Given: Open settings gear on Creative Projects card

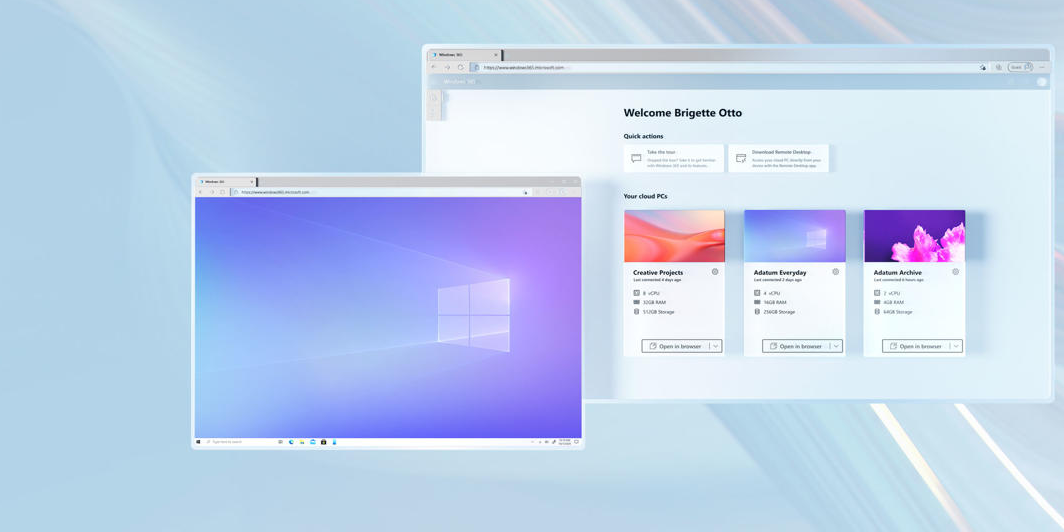Looking at the screenshot, I should click(x=715, y=272).
